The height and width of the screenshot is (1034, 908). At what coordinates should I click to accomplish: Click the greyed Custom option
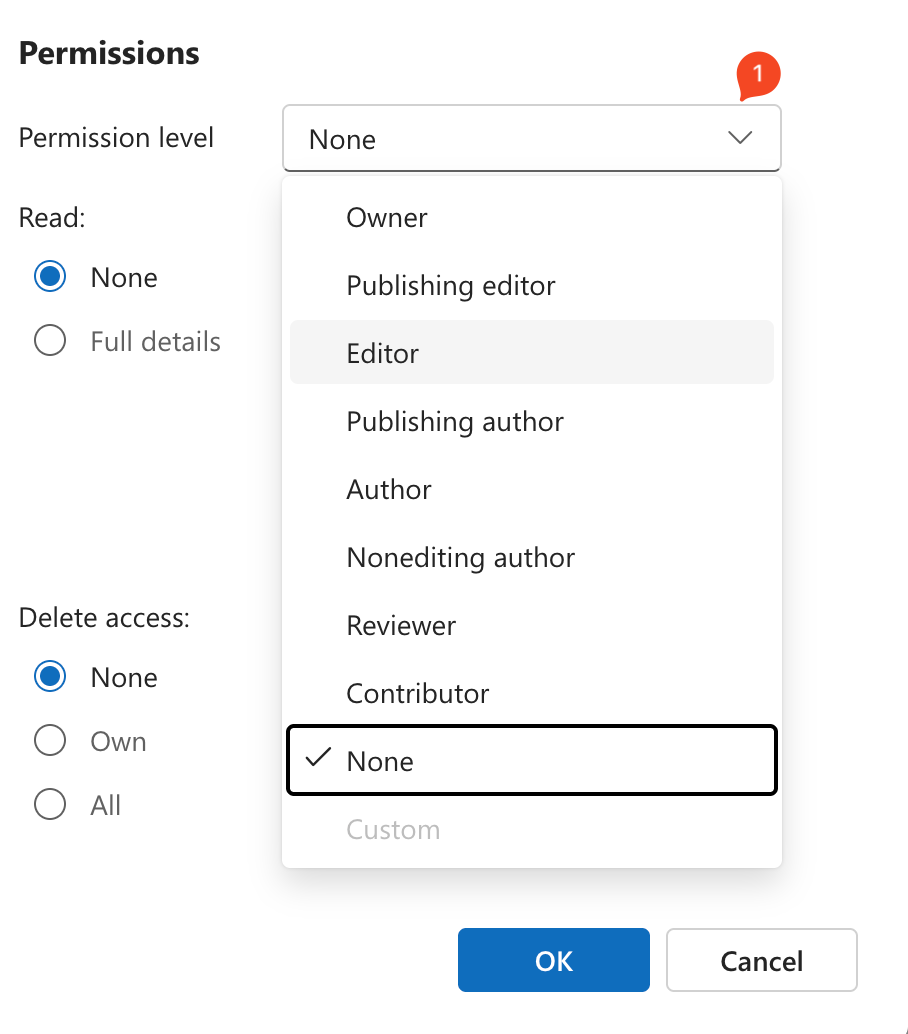point(531,829)
